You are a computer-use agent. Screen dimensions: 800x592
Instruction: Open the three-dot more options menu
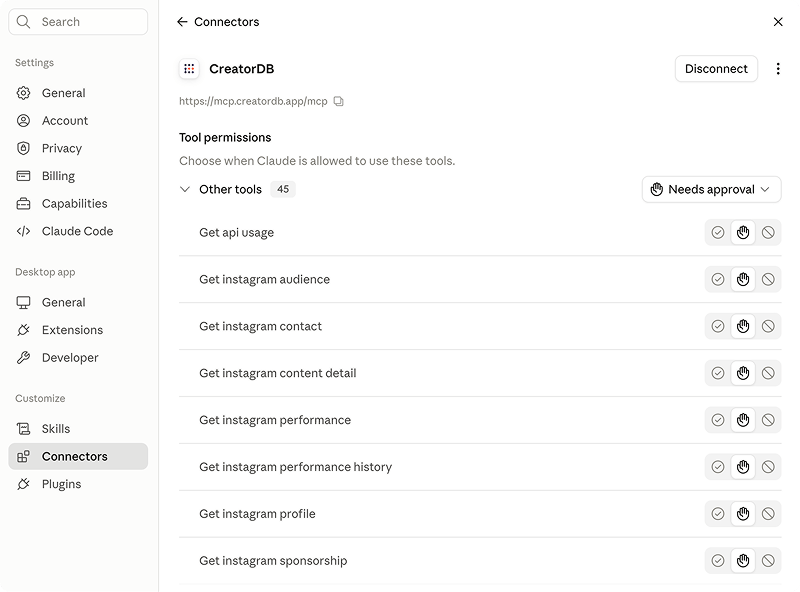tap(778, 69)
